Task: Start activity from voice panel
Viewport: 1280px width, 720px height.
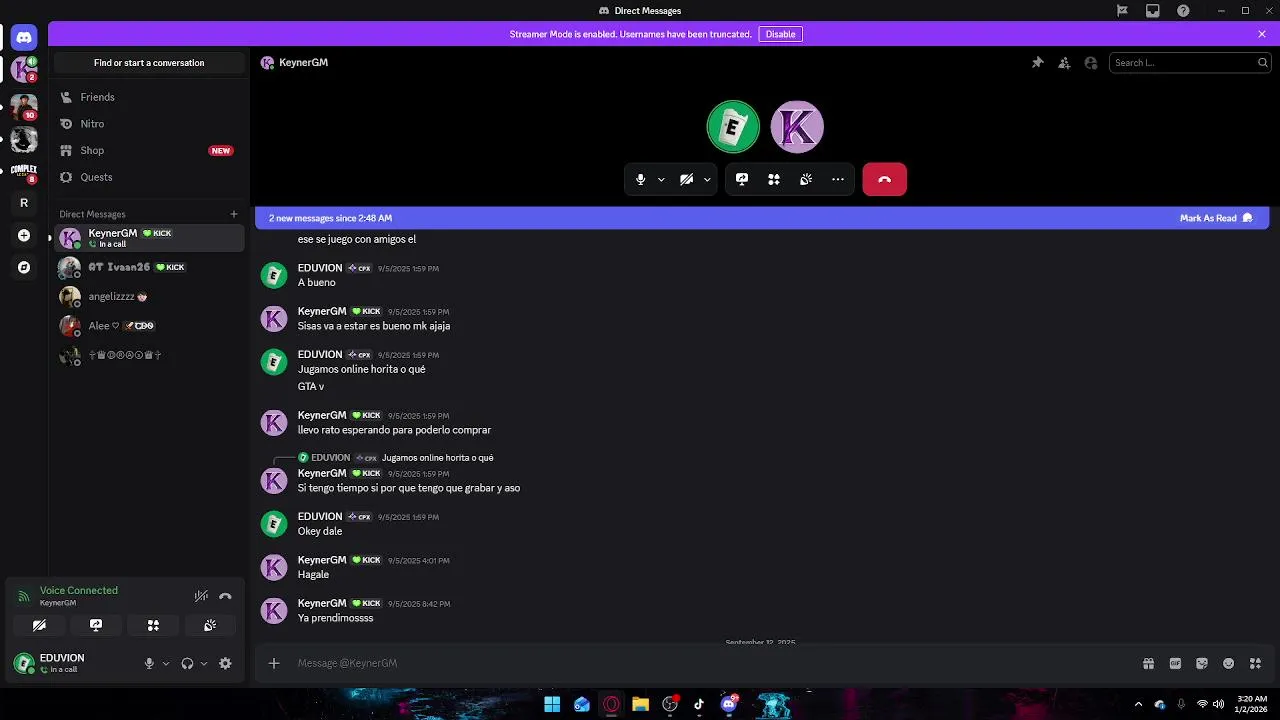Action: tap(153, 625)
